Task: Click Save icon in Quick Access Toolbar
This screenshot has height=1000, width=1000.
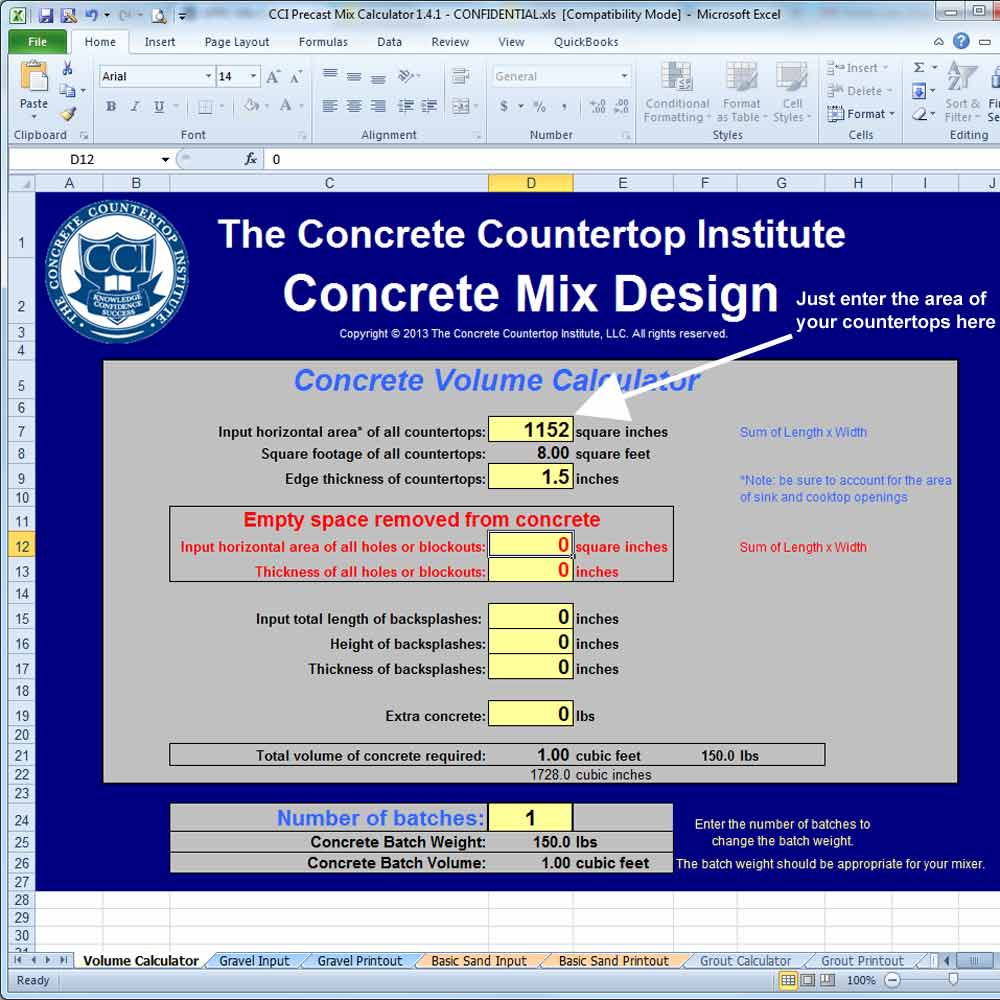Action: tap(46, 15)
